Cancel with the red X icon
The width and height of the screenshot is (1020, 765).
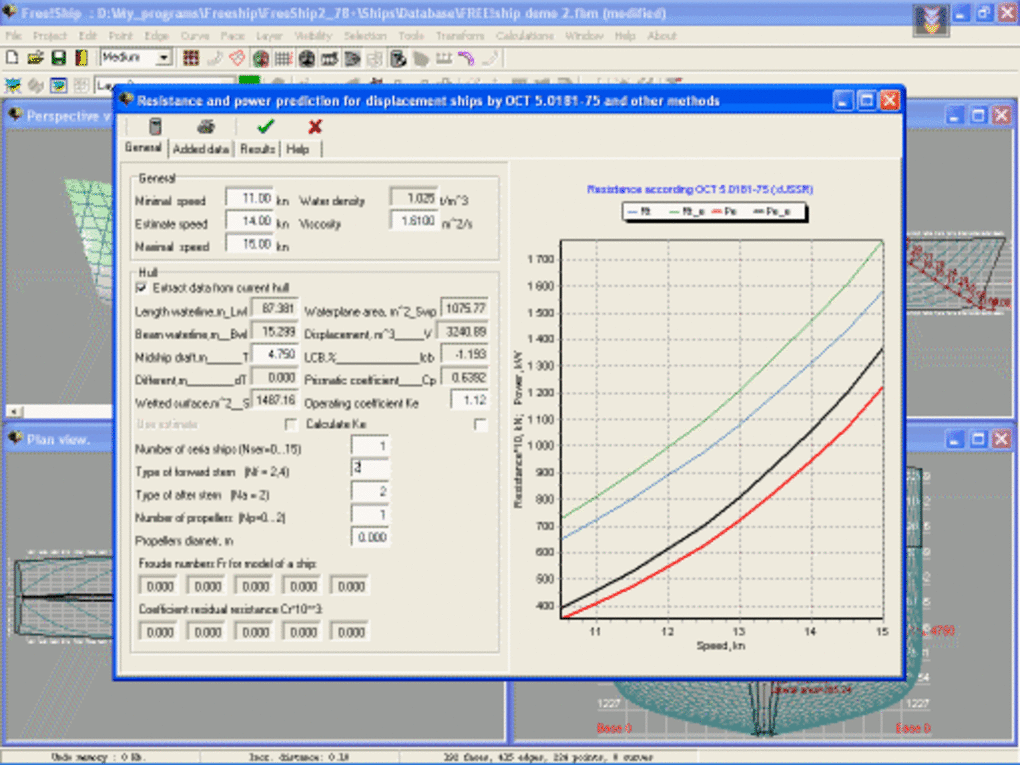[x=315, y=126]
